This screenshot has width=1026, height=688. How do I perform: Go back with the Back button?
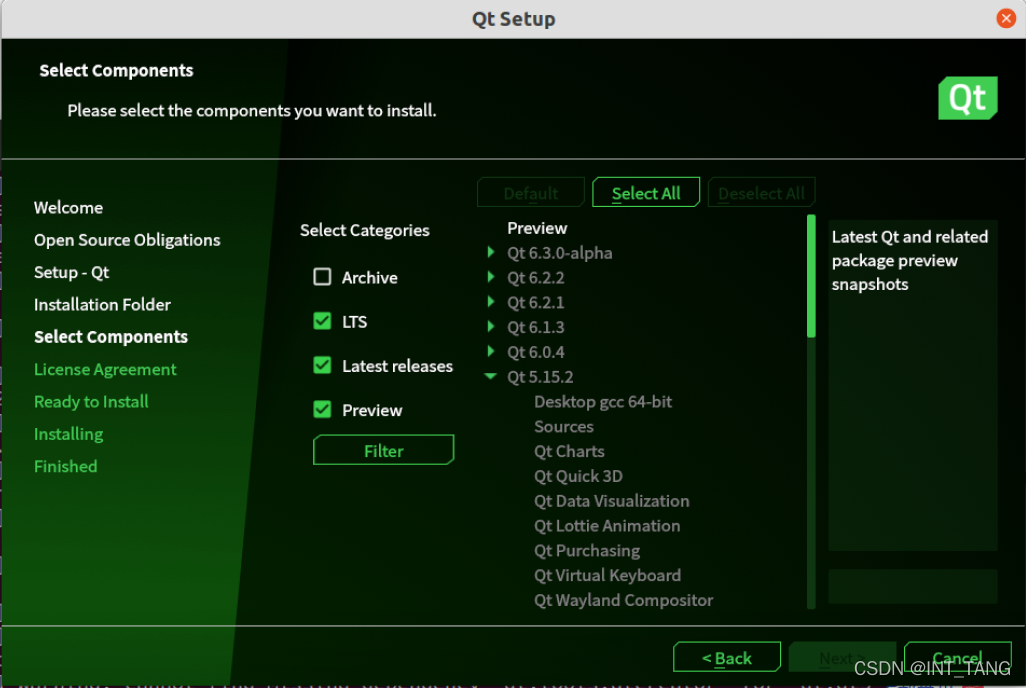(x=727, y=657)
